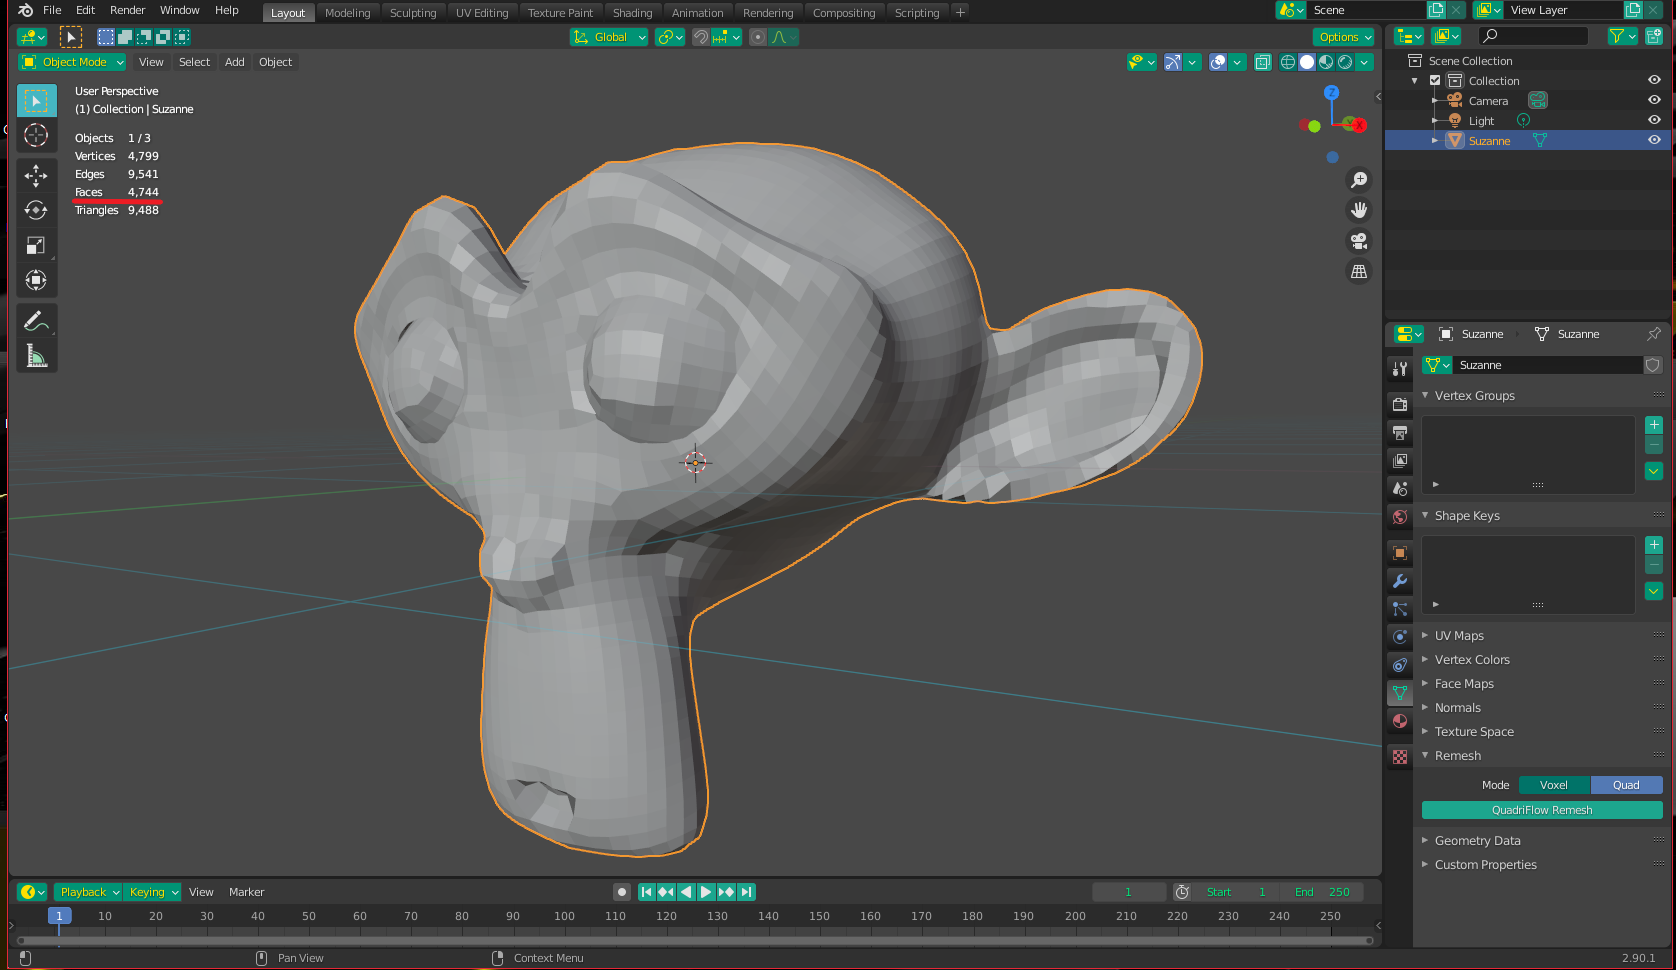
Task: Open the File menu
Action: pos(52,10)
